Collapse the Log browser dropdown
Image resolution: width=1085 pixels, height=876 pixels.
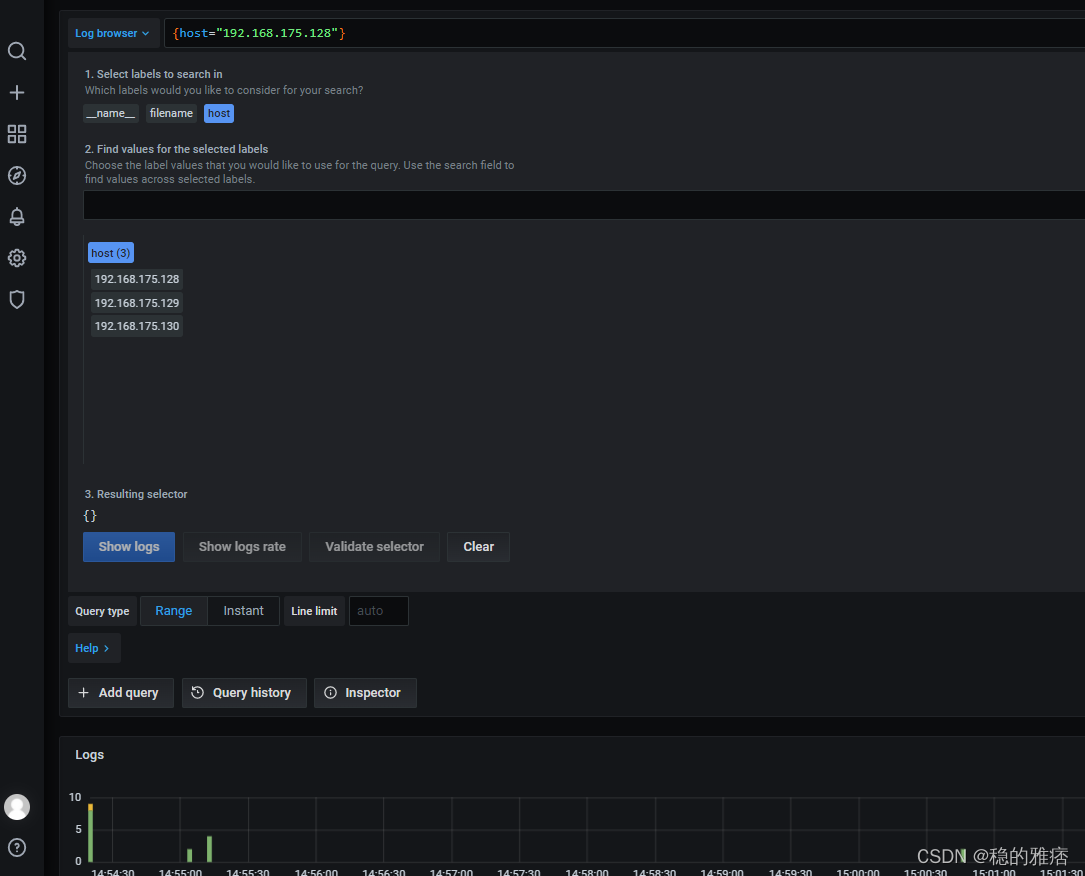coord(113,33)
